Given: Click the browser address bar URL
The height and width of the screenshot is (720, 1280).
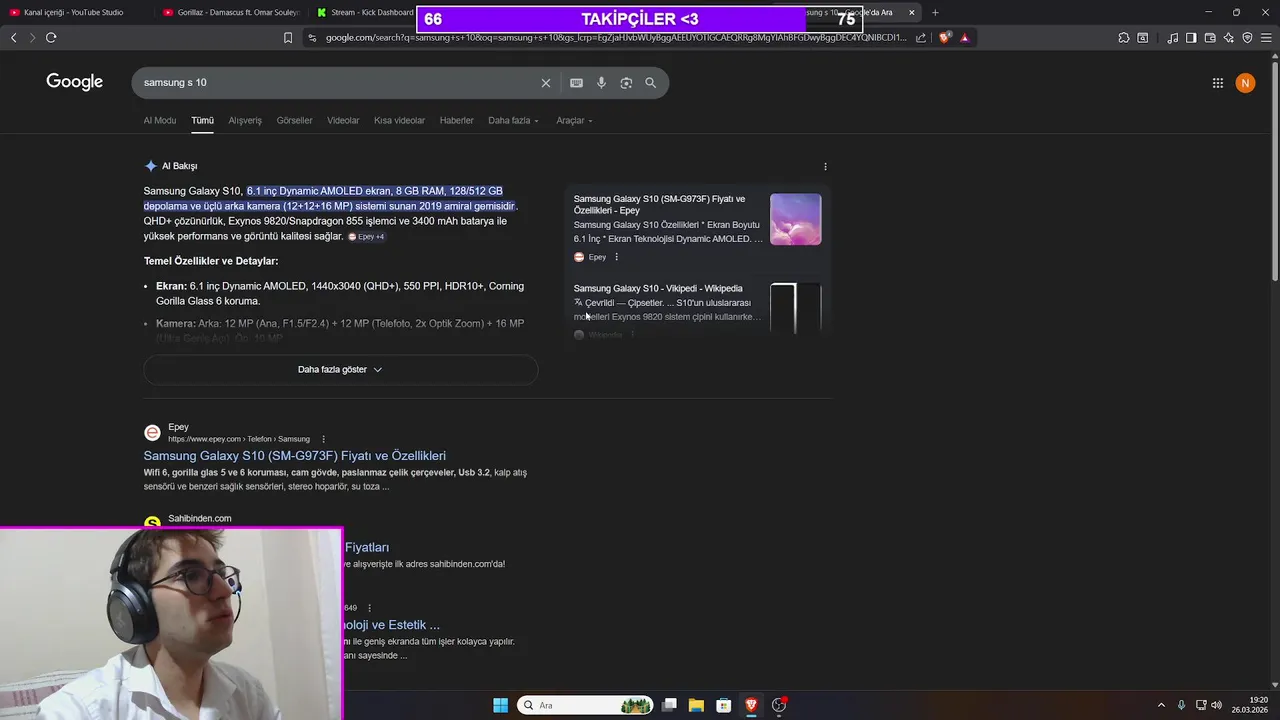Looking at the screenshot, I should click(x=615, y=38).
